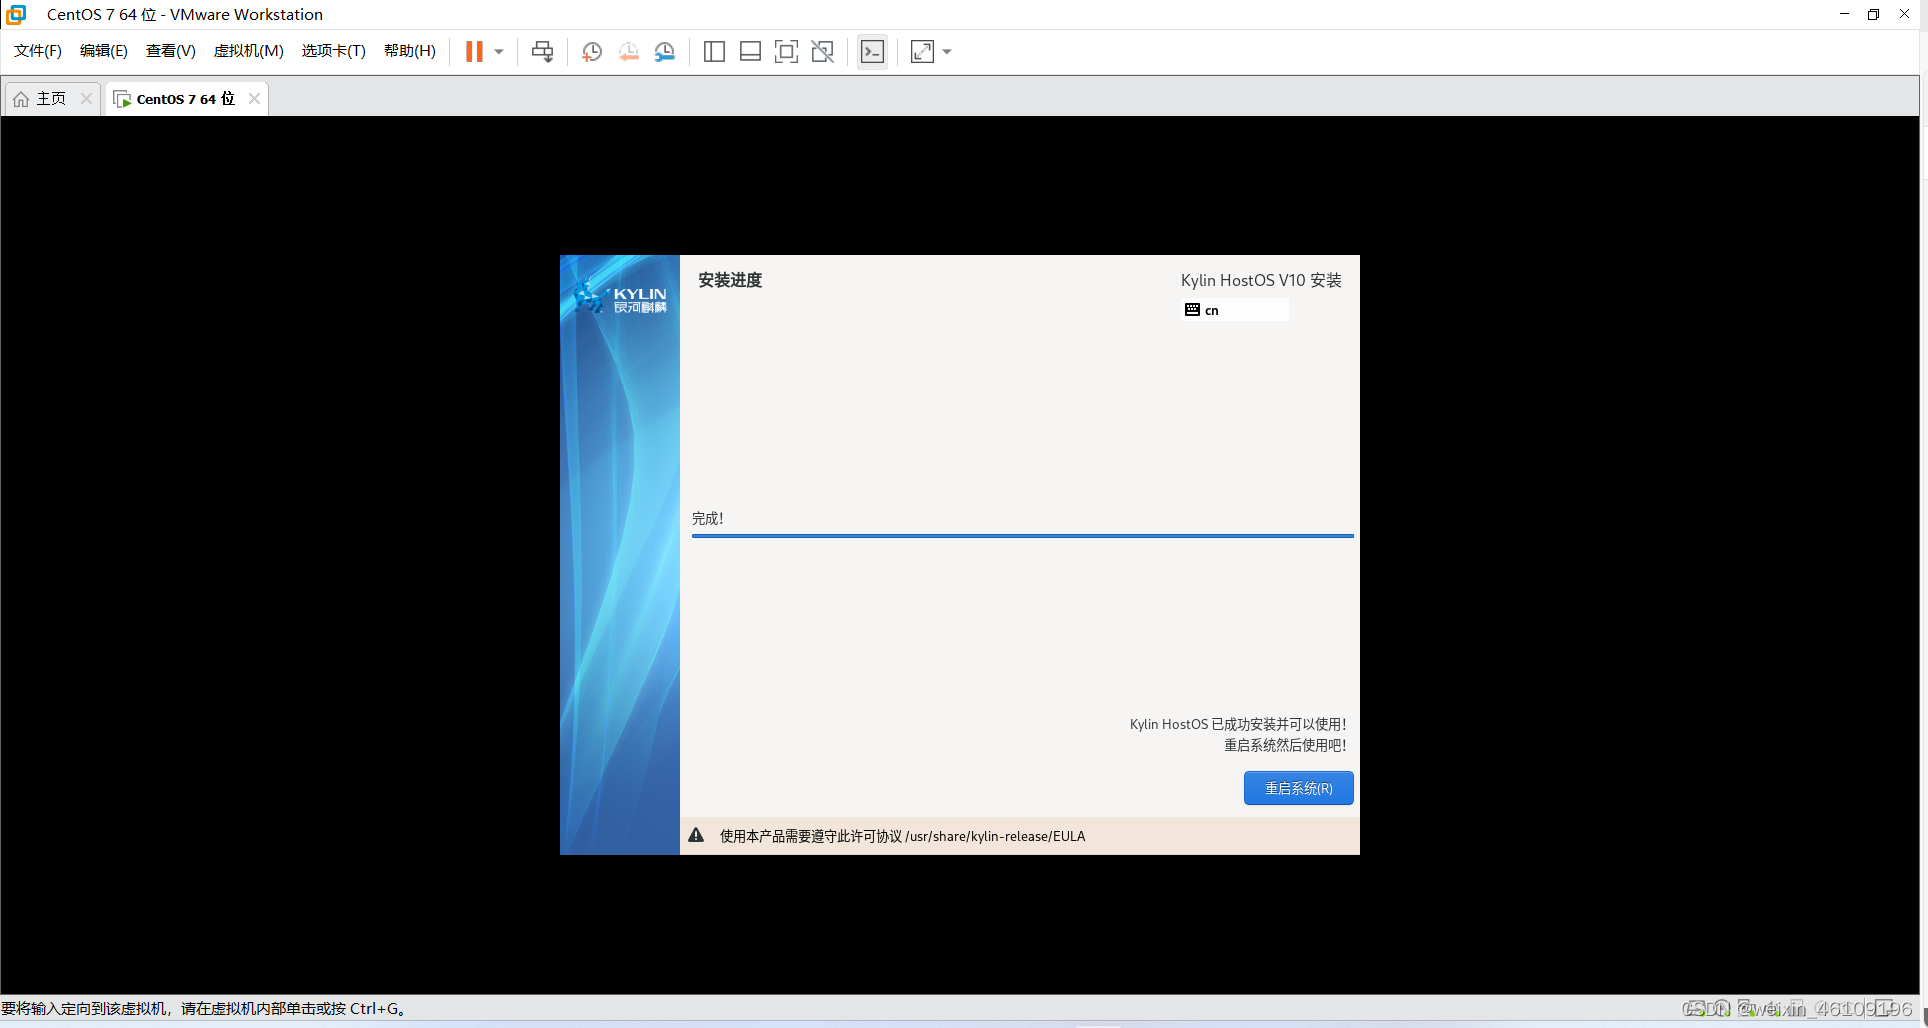Viewport: 1928px width, 1028px height.
Task: Click the 安装进度 heading
Action: click(730, 280)
